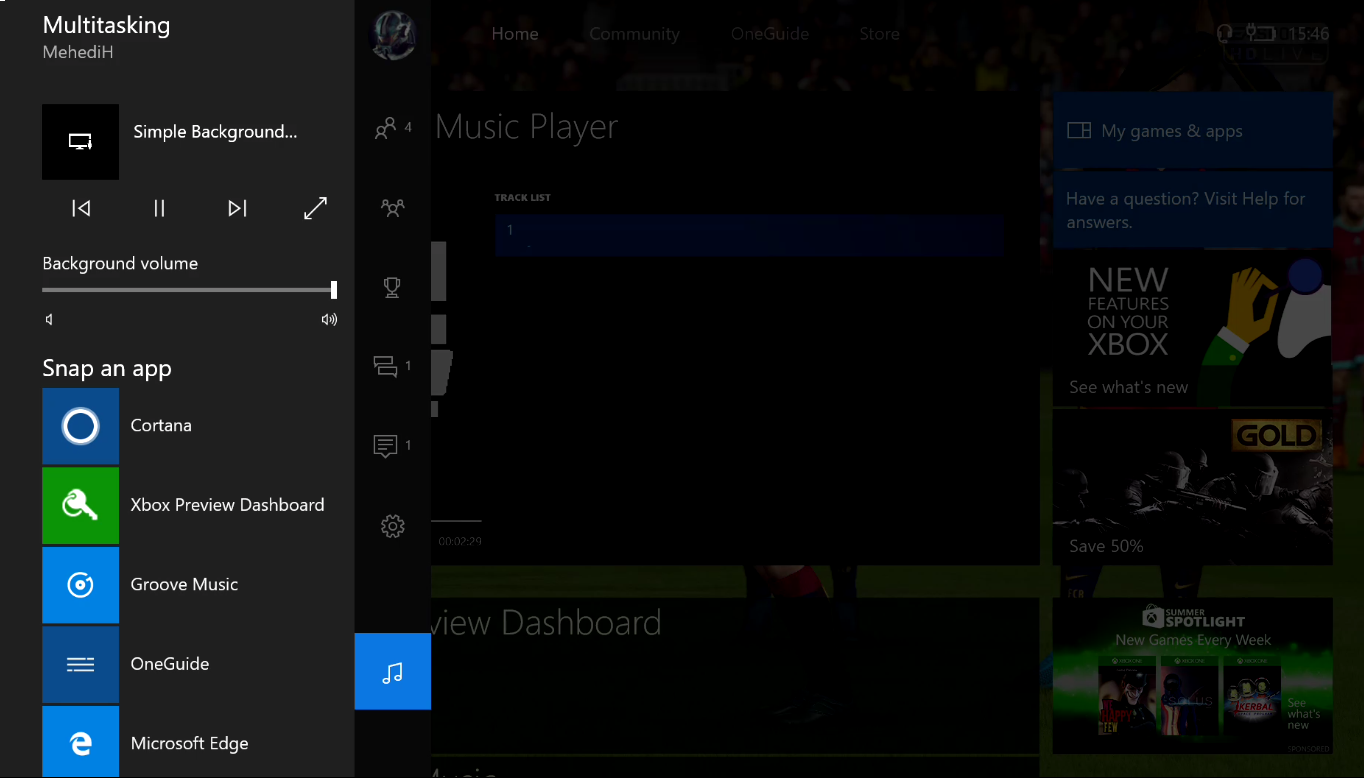
Task: Set the Background volume slider
Action: pyautogui.click(x=190, y=290)
